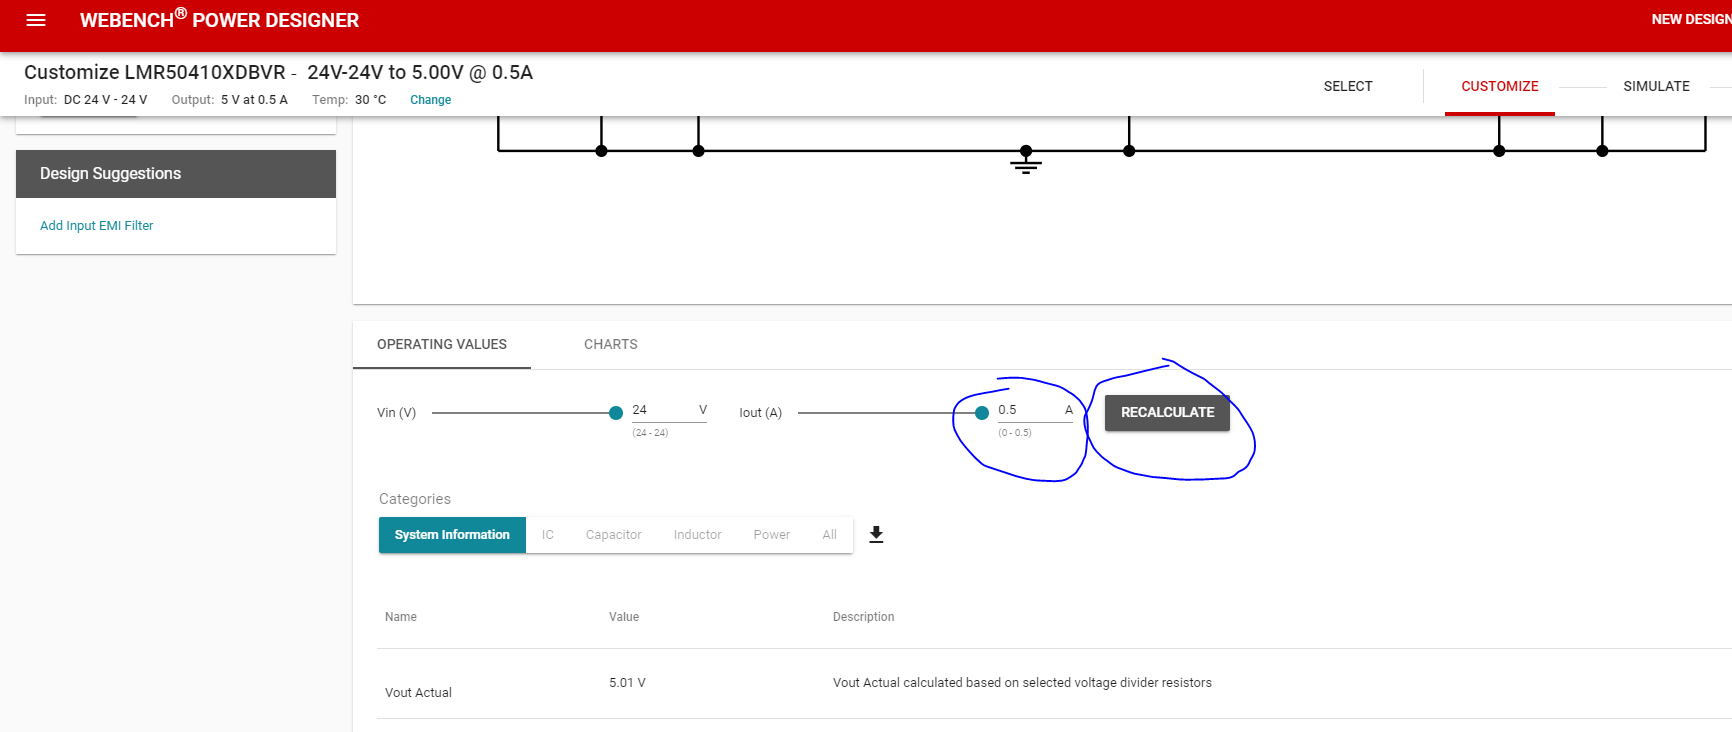The height and width of the screenshot is (732, 1732).
Task: Select the All category
Action: pyautogui.click(x=830, y=535)
